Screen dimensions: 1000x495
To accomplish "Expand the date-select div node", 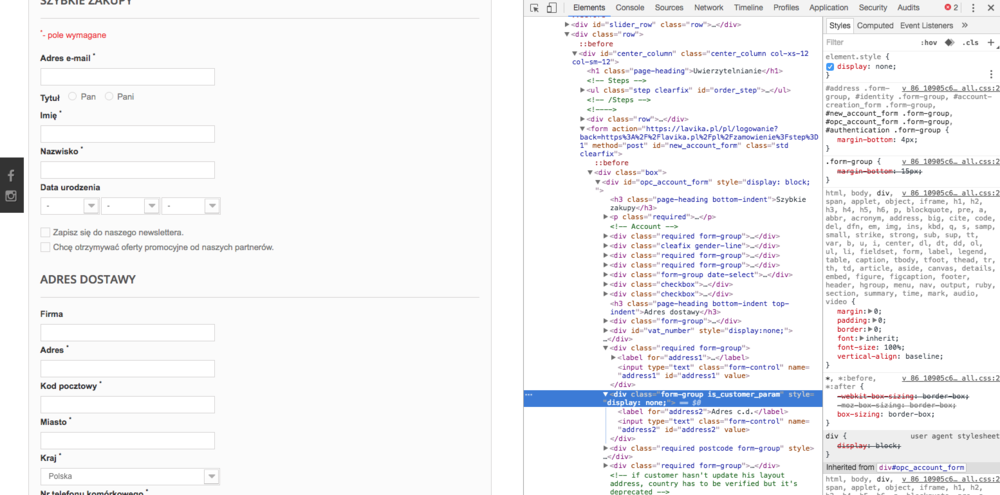I will pyautogui.click(x=605, y=275).
